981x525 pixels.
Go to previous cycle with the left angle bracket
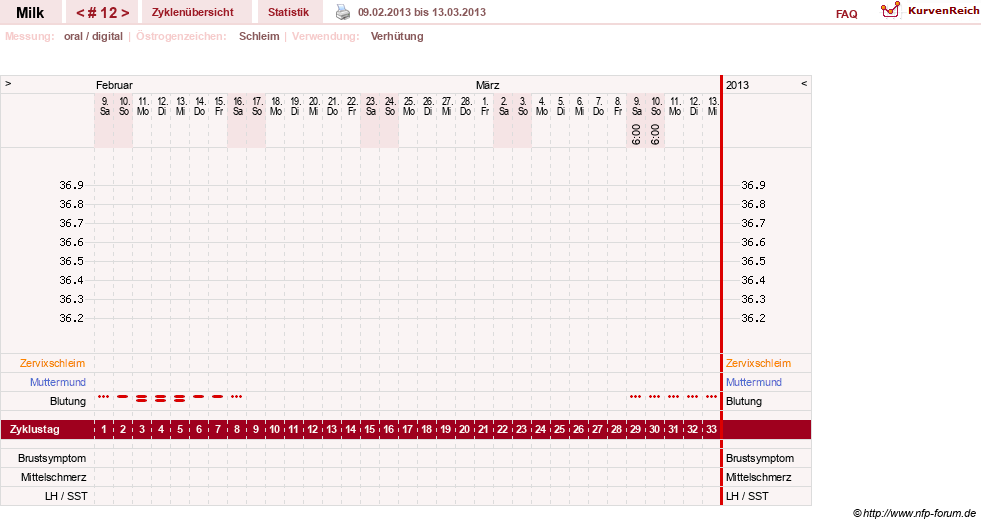point(80,13)
